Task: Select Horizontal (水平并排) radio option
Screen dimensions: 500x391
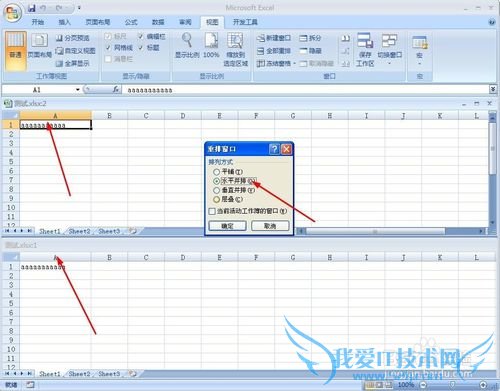Action: (x=217, y=181)
